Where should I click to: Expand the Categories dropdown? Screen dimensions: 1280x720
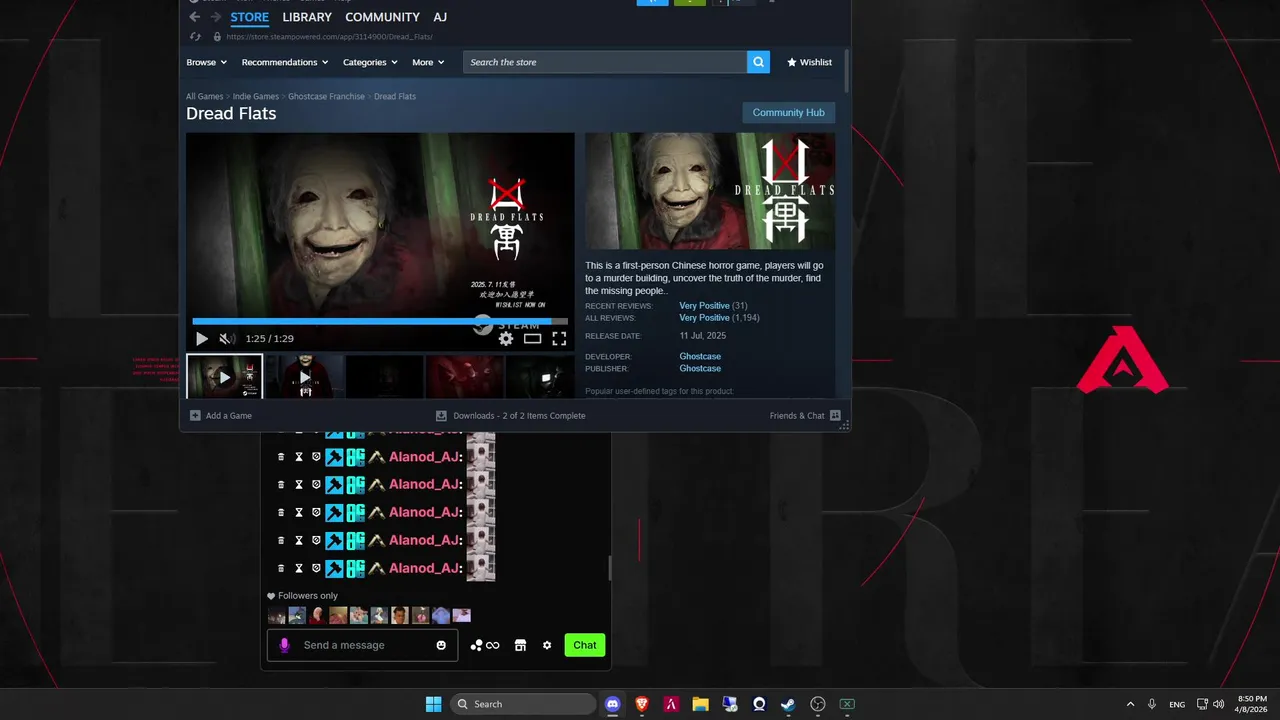[370, 62]
